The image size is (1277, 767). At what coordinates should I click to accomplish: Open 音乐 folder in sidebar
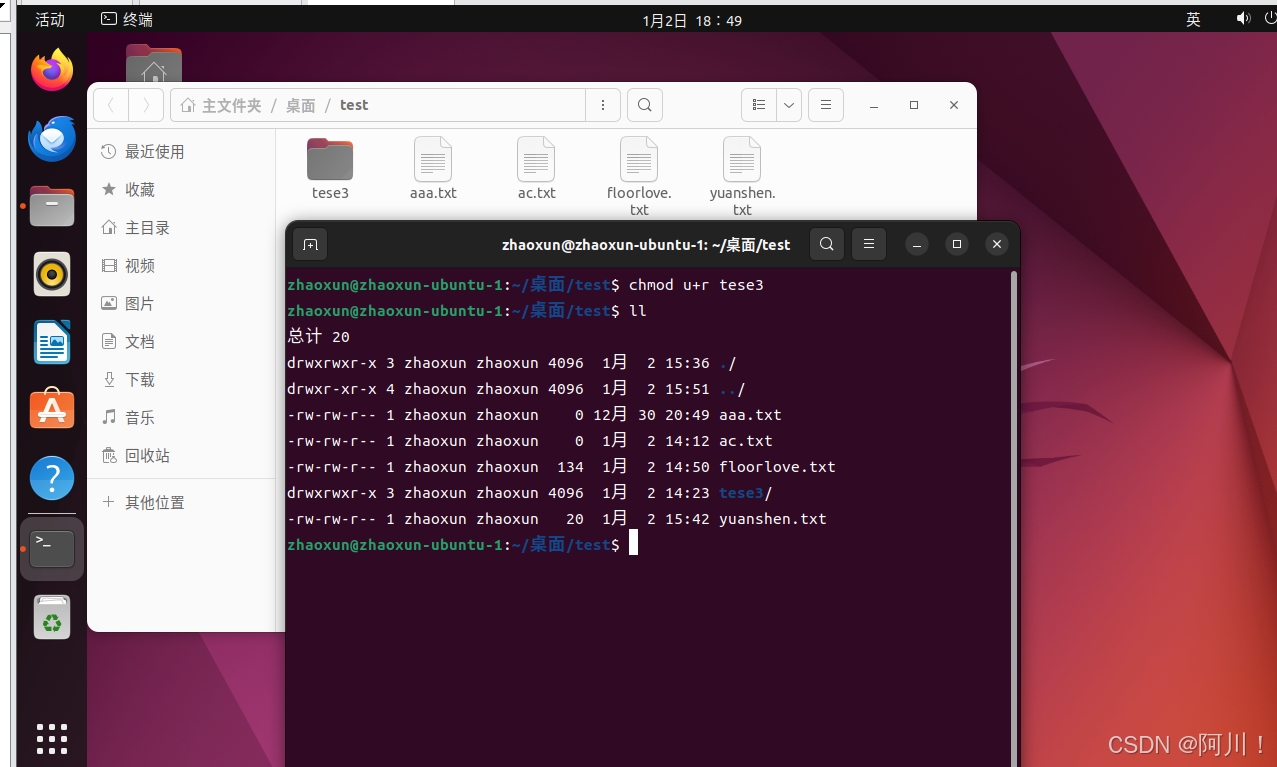181,417
